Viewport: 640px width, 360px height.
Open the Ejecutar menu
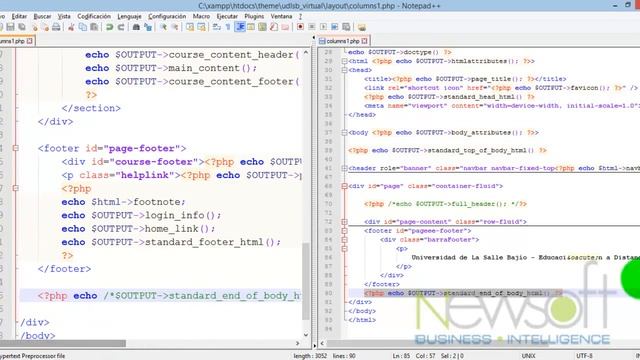tap(227, 16)
